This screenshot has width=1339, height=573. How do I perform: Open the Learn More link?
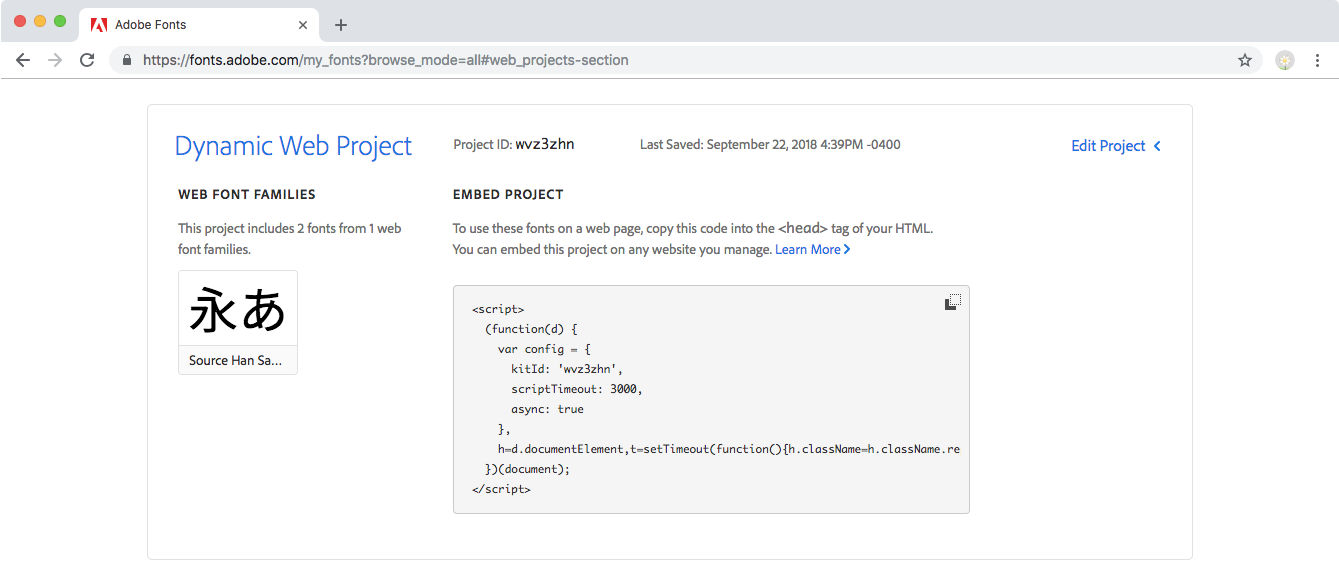pos(812,249)
